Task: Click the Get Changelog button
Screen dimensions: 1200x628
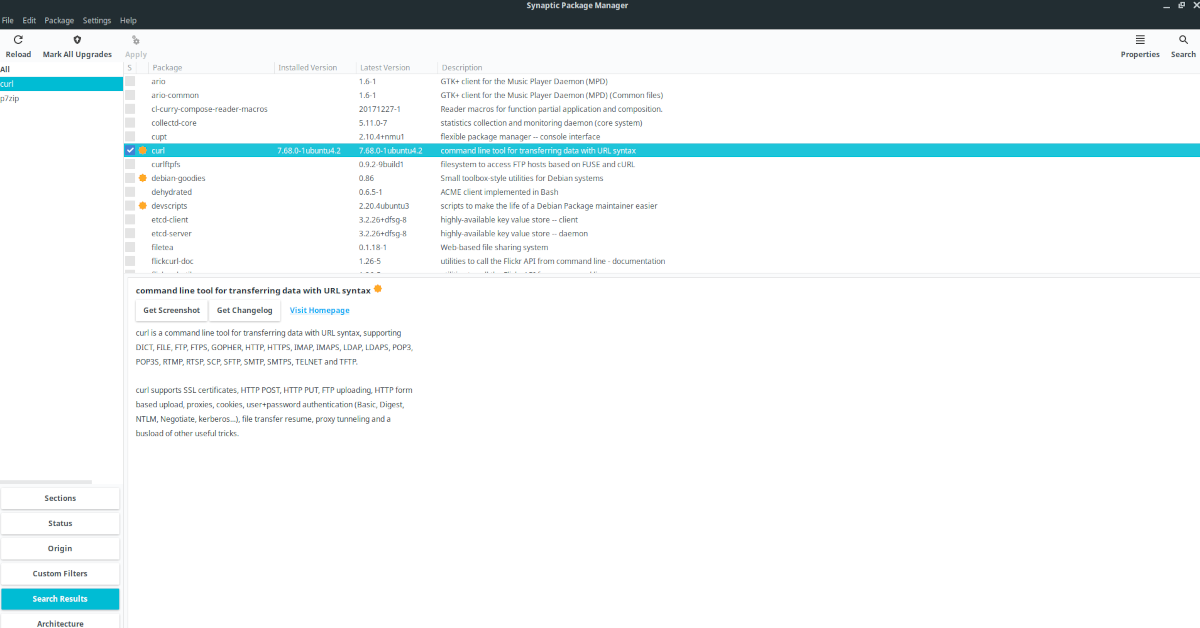Action: tap(244, 310)
